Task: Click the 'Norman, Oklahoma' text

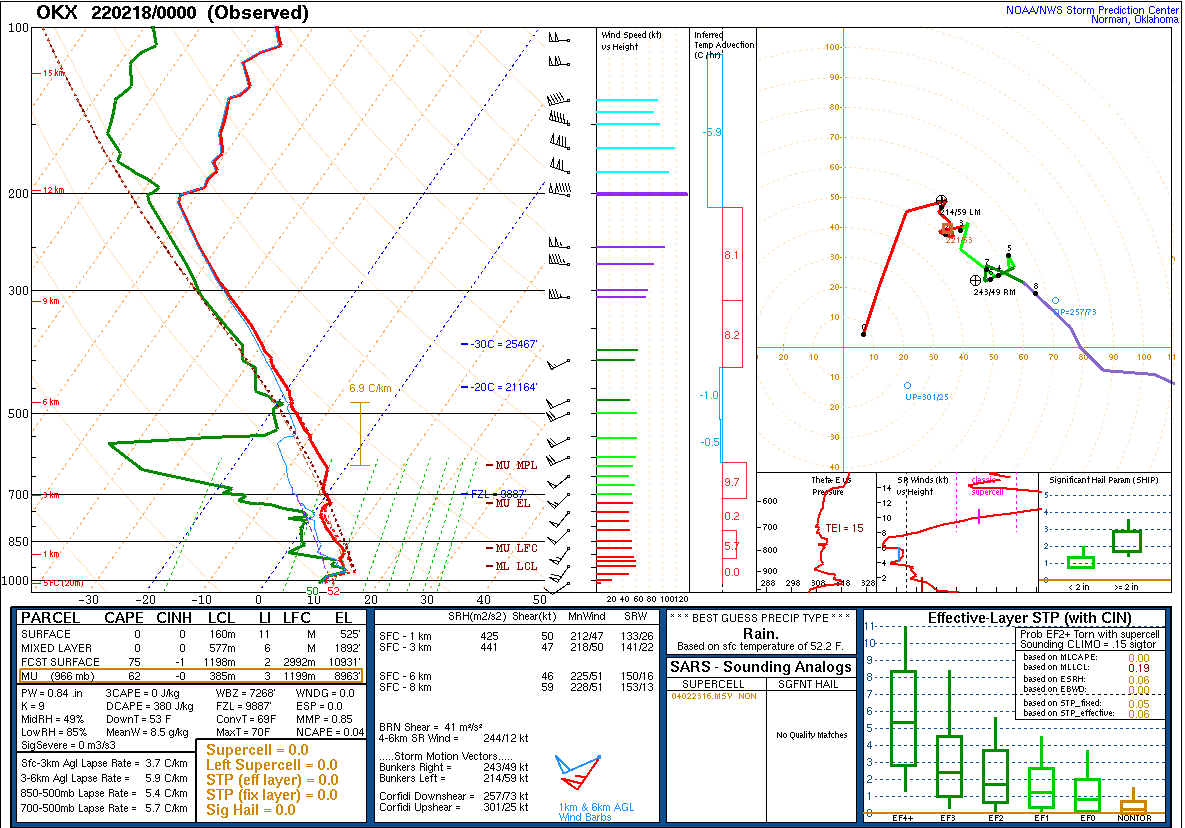Action: pyautogui.click(x=1134, y=20)
